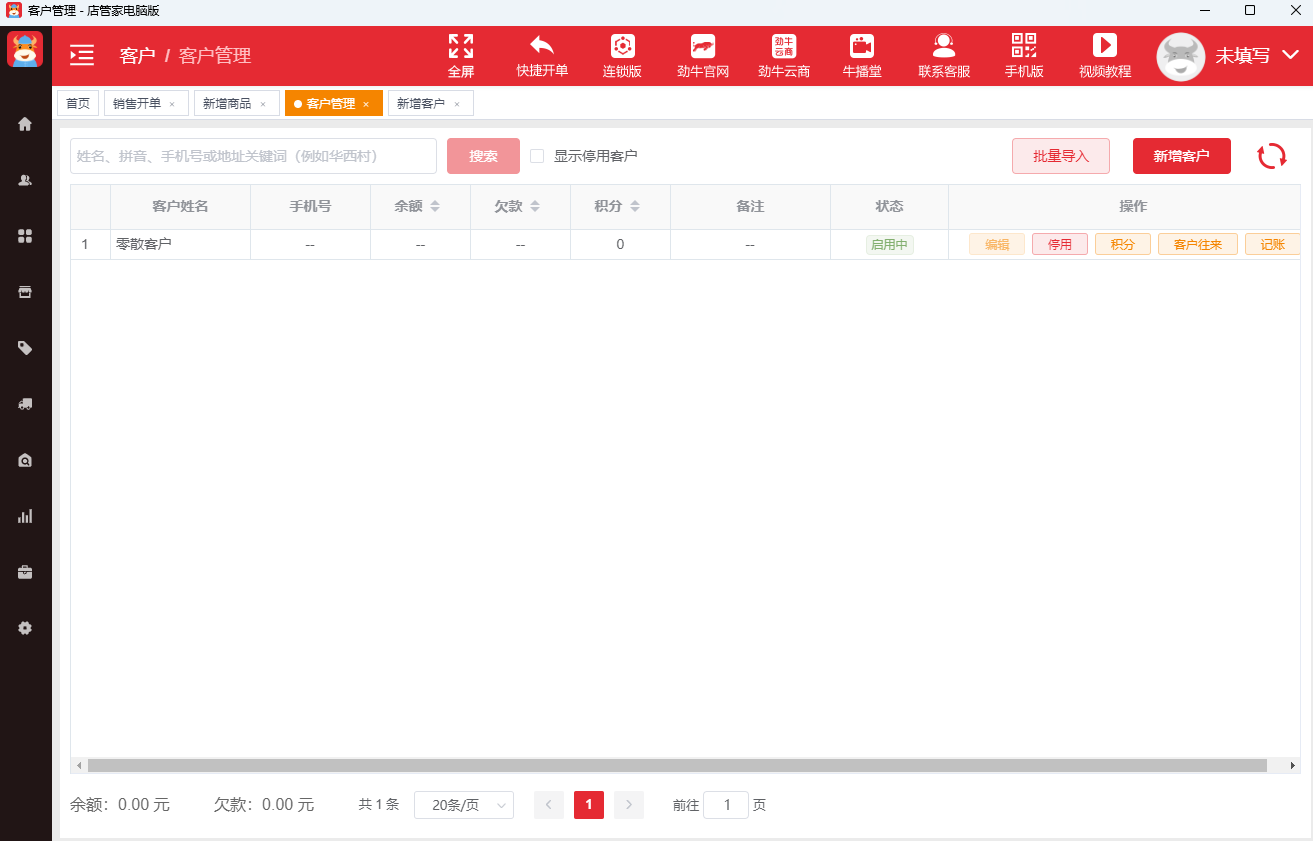
Task: Click the customer search input field
Action: pyautogui.click(x=253, y=156)
